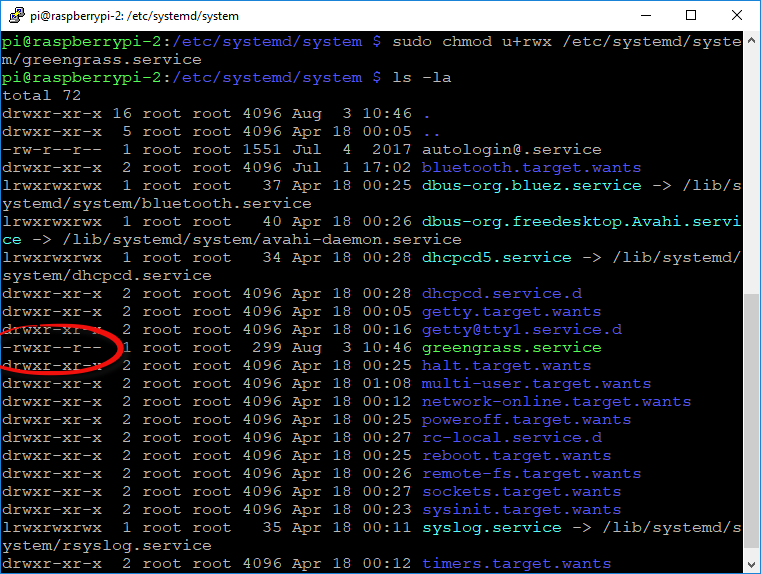The width and height of the screenshot is (761, 574).
Task: Click the scrollbar up arrow
Action: click(x=751, y=41)
